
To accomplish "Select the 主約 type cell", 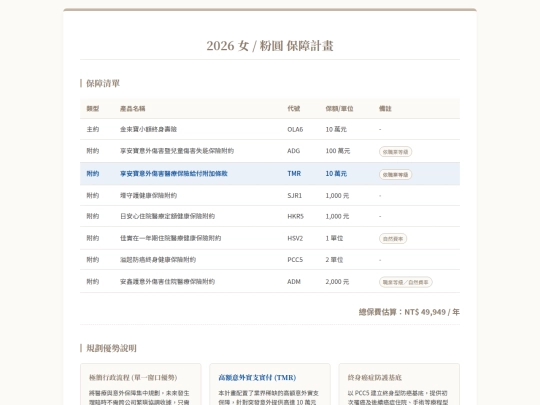I will (x=93, y=129).
